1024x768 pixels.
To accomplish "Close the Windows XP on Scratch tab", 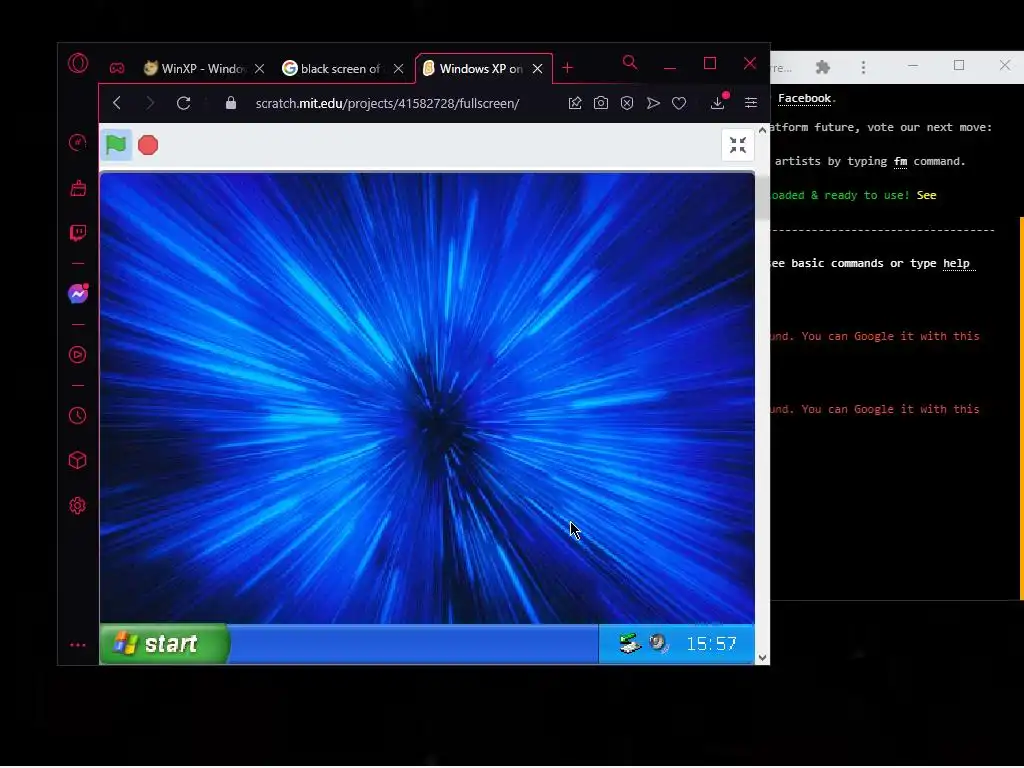I will (x=537, y=69).
